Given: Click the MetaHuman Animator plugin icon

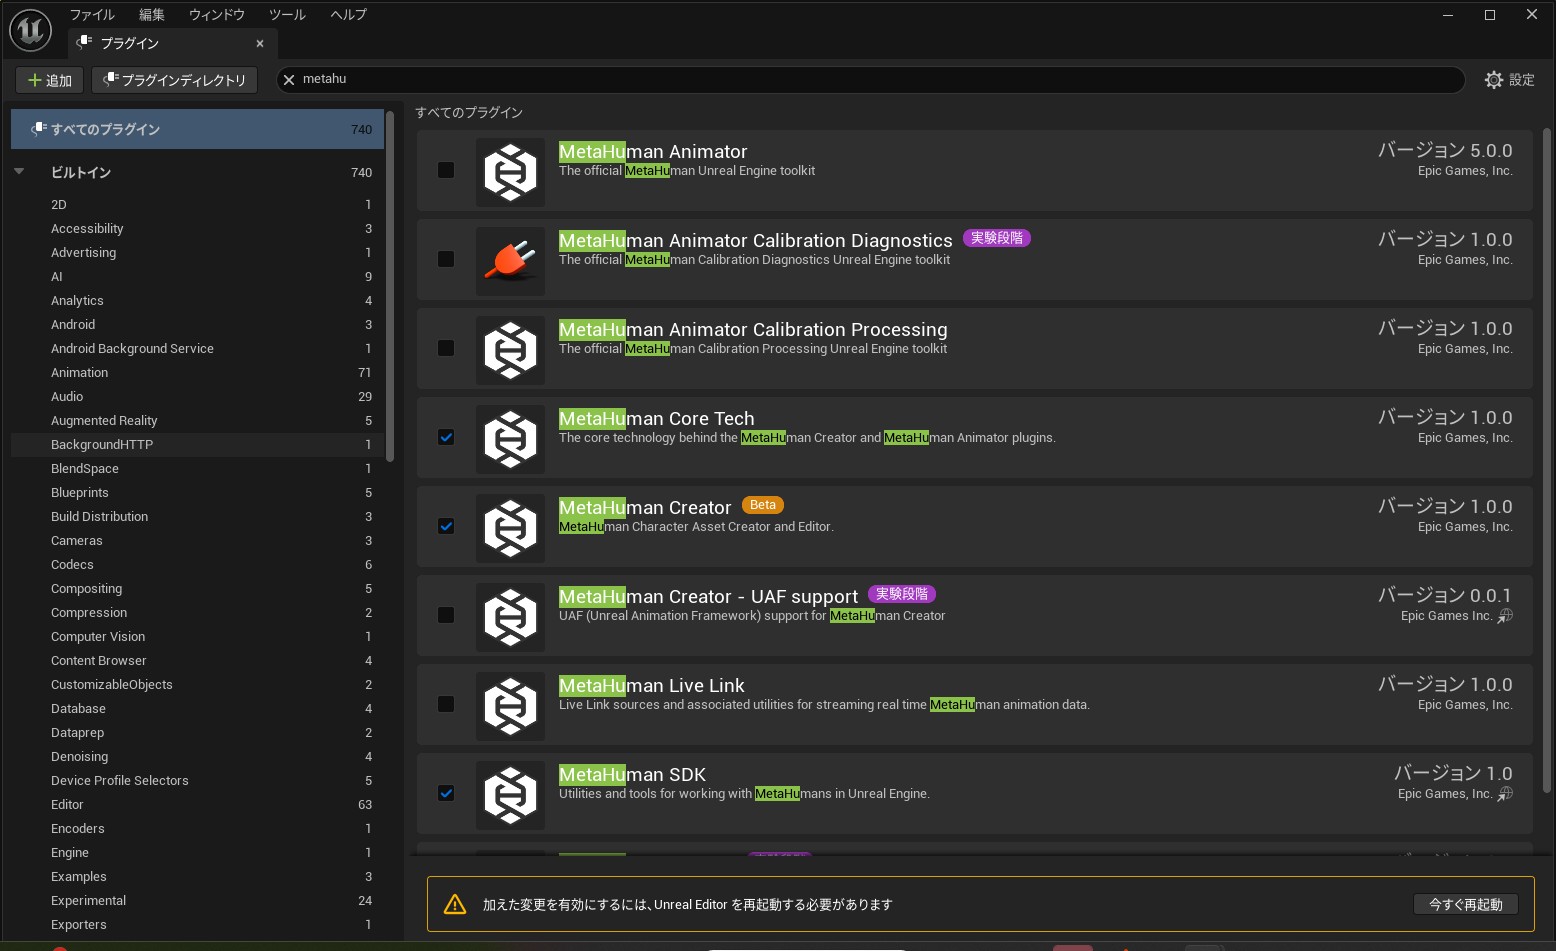Looking at the screenshot, I should coord(510,172).
